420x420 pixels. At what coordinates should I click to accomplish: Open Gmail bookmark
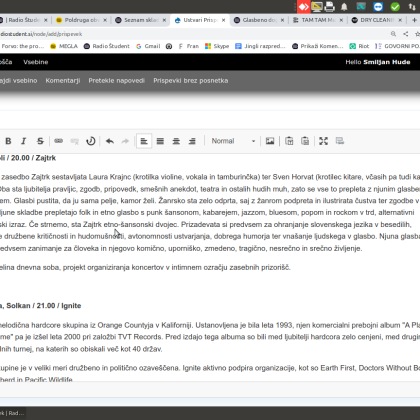(x=148, y=46)
